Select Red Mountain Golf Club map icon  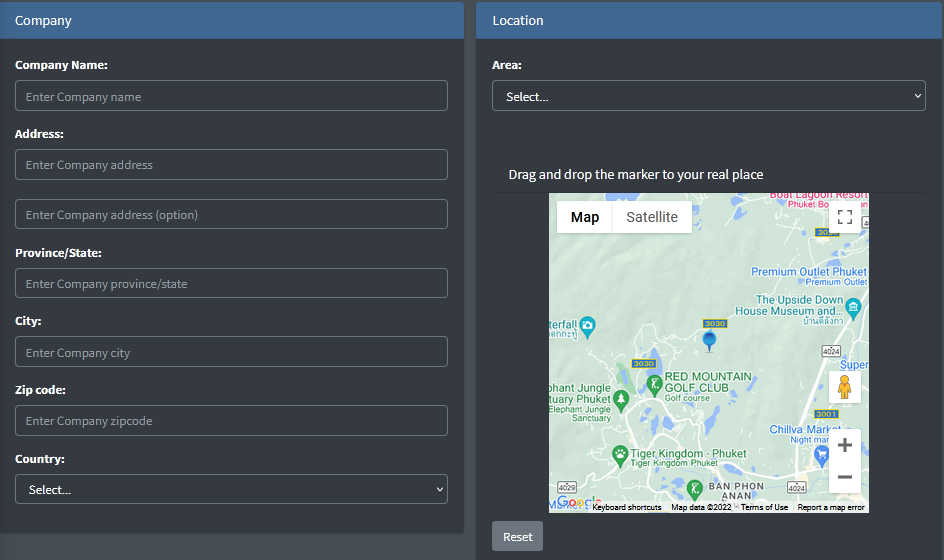pyautogui.click(x=654, y=383)
